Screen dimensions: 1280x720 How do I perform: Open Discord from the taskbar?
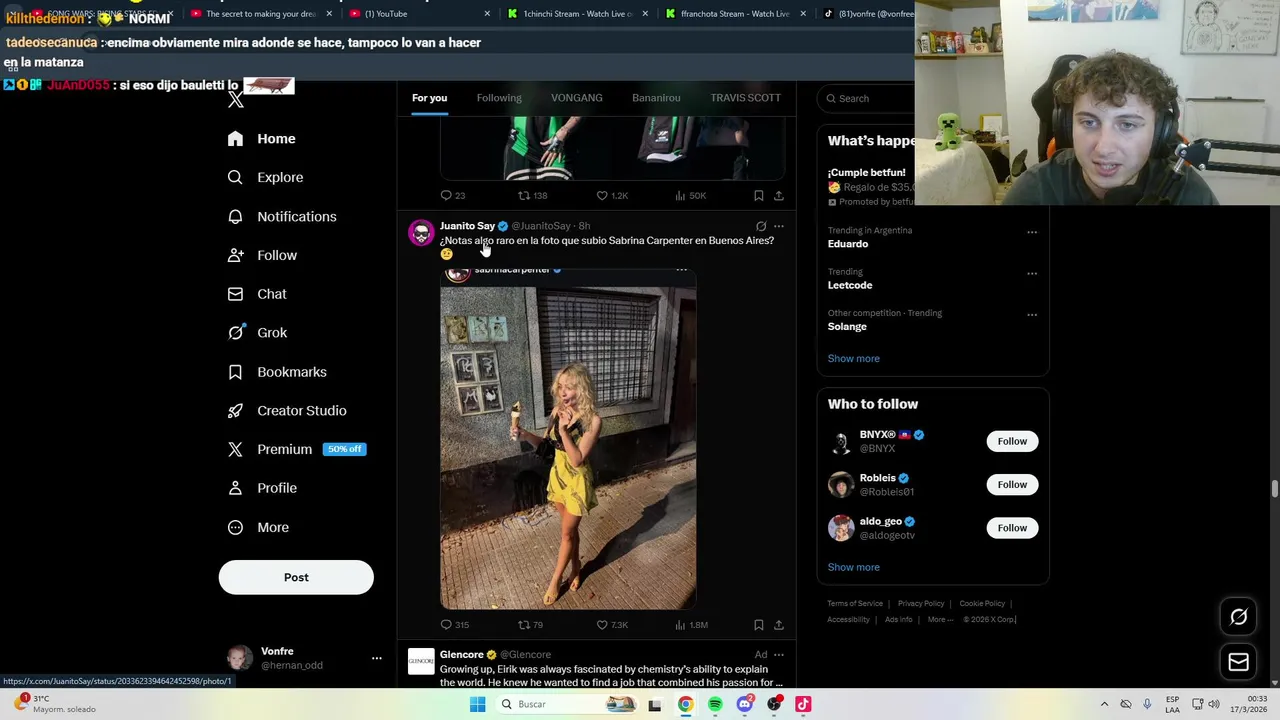(x=744, y=704)
